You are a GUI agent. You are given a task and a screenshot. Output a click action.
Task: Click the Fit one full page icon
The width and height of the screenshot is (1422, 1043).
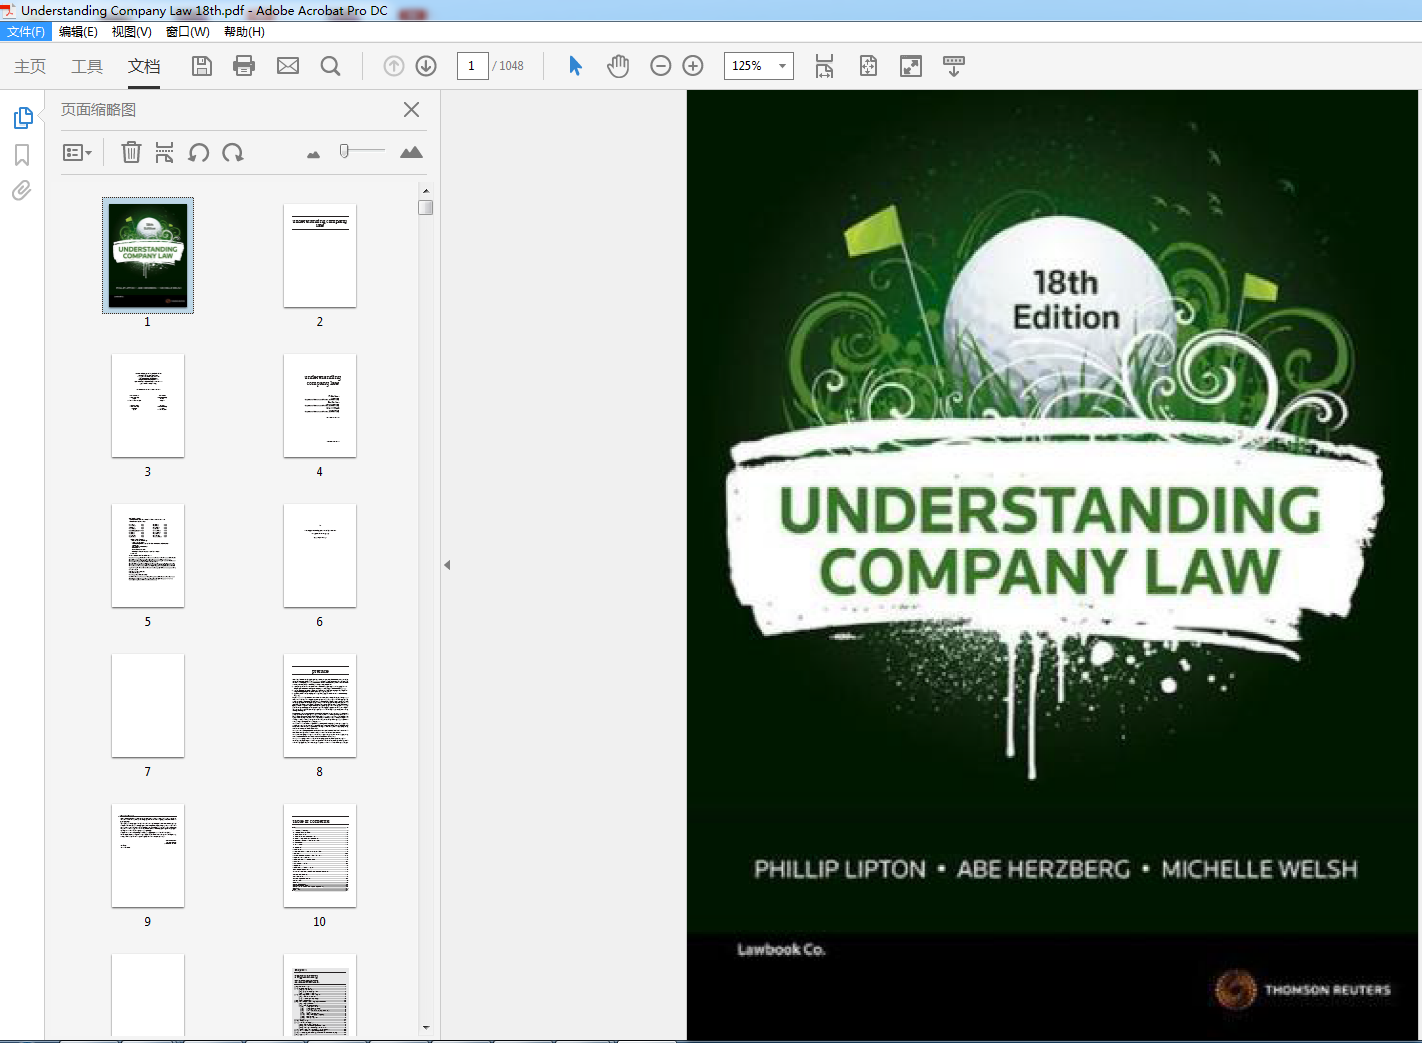868,66
